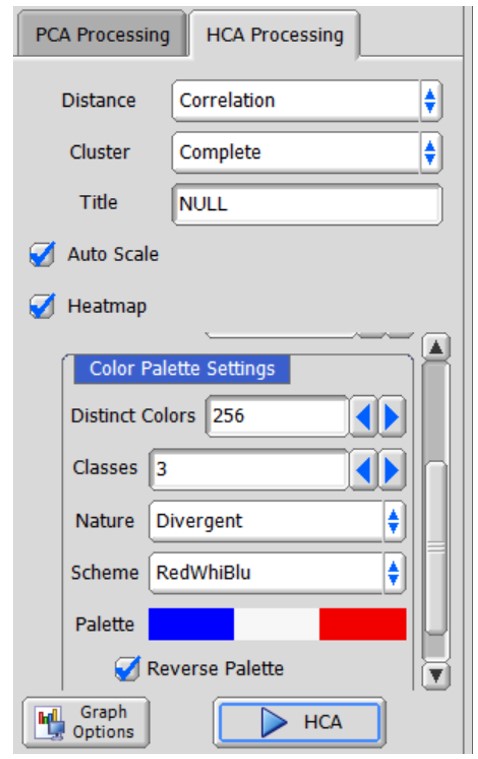This screenshot has width=478, height=759.
Task: Decrease Classes value with the left arrow
Action: pos(363,470)
